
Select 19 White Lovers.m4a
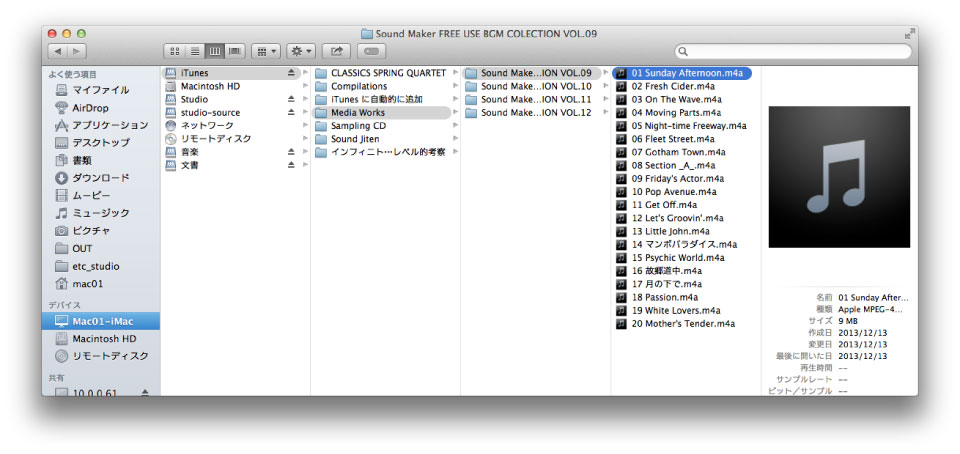pyautogui.click(x=682, y=310)
